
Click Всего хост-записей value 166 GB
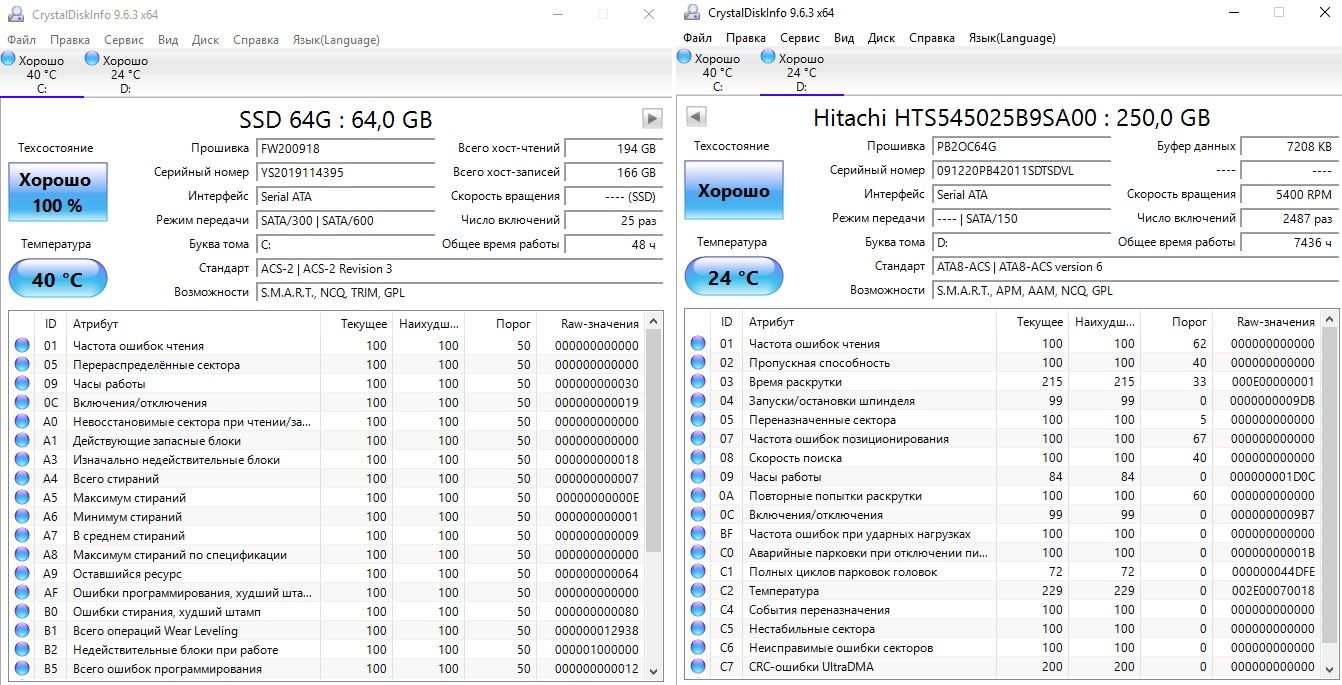point(614,172)
